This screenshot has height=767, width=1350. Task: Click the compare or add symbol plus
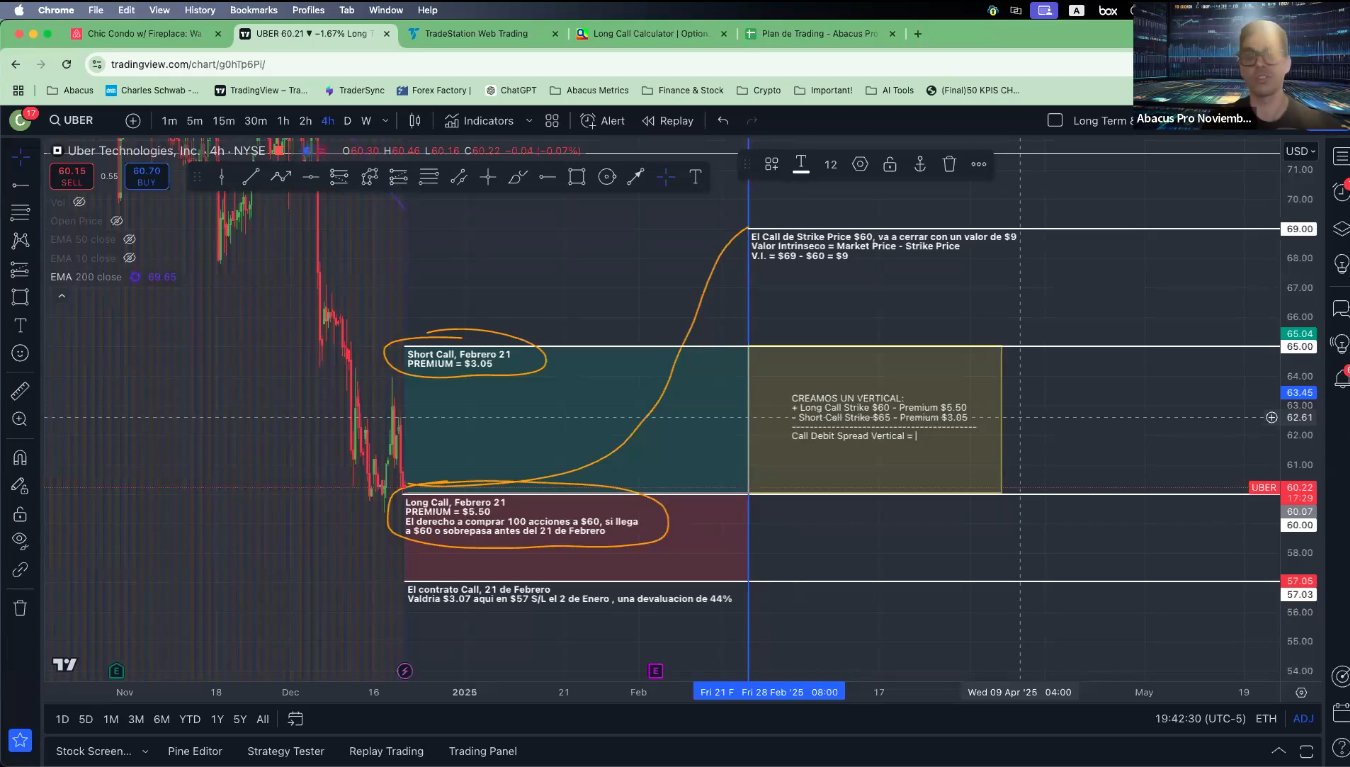tap(133, 121)
